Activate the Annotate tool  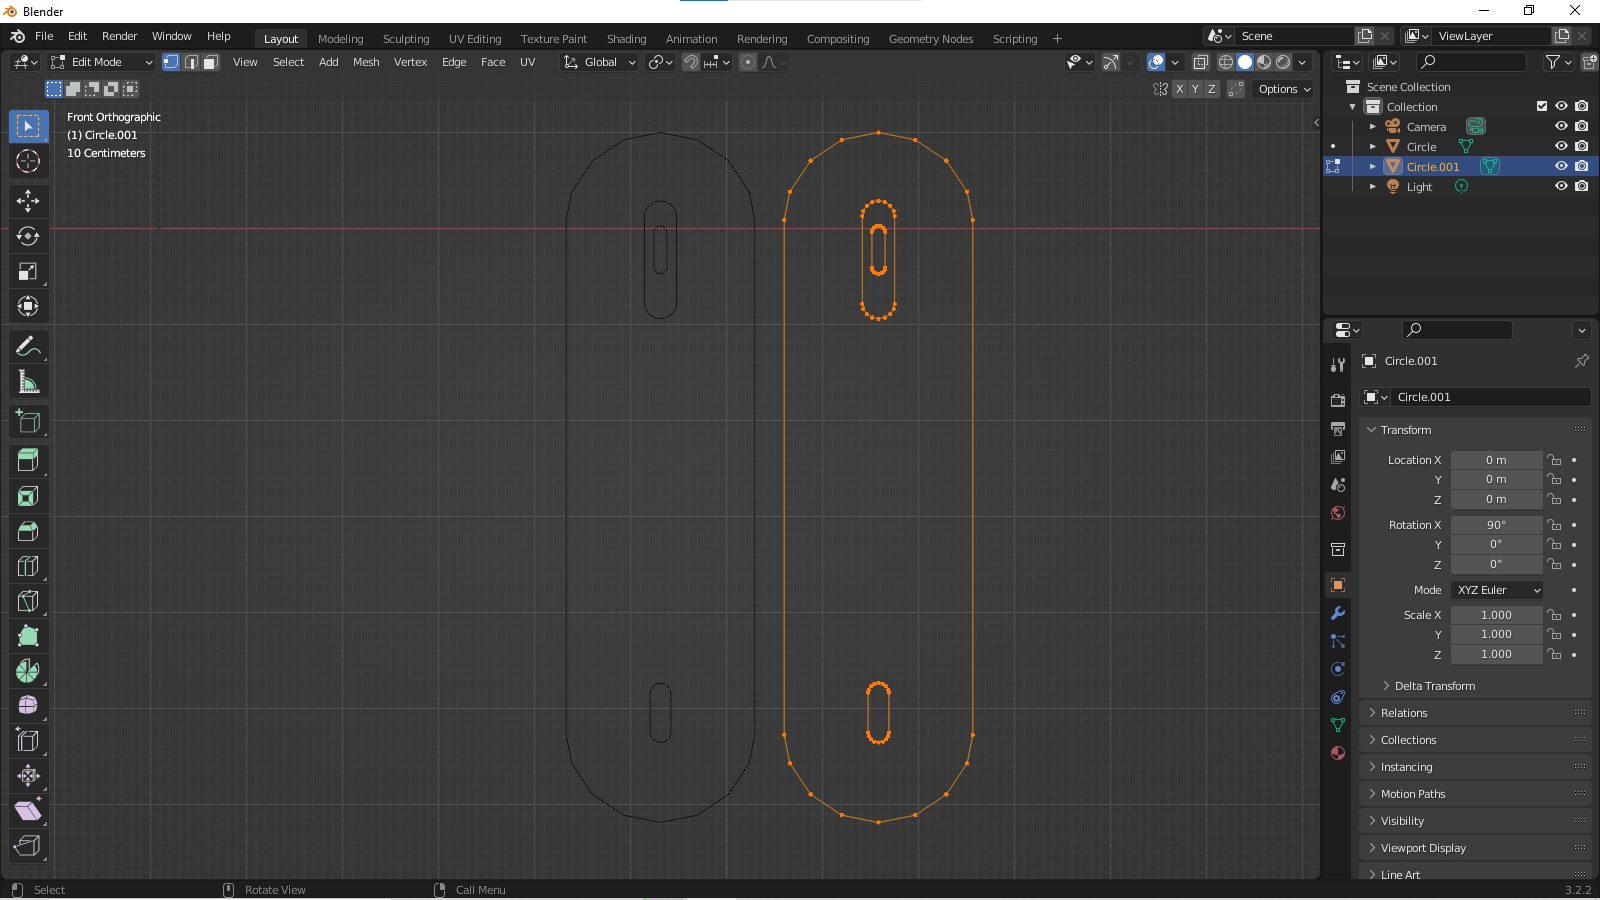tap(28, 346)
